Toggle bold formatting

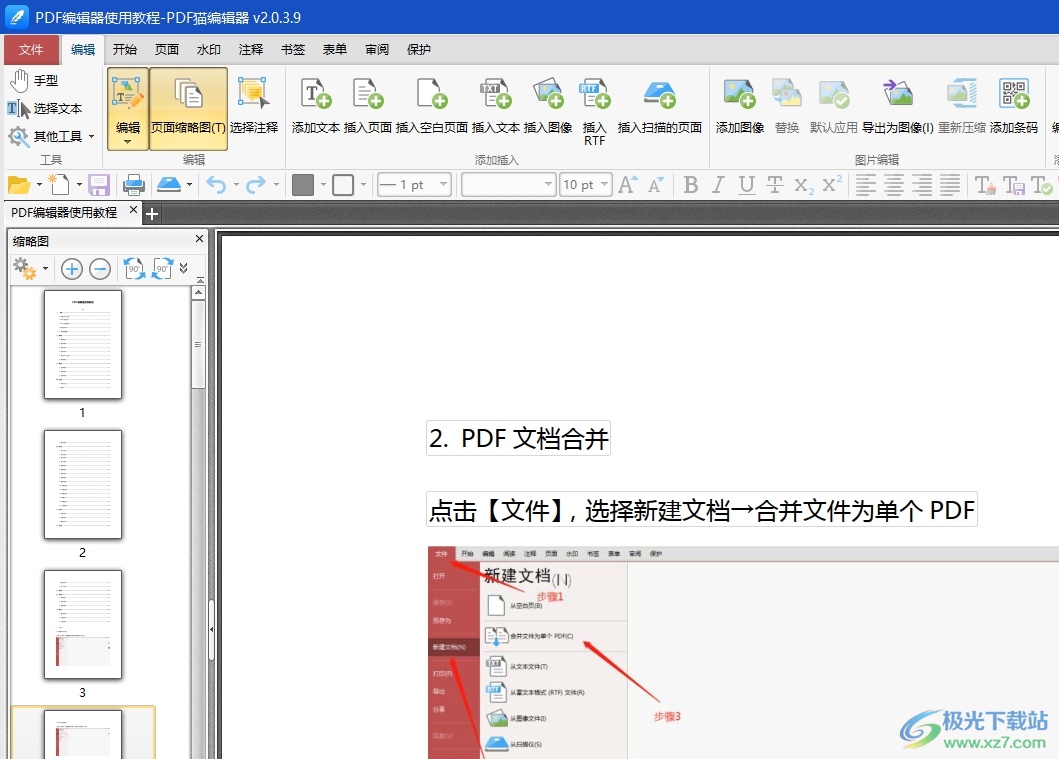pyautogui.click(x=690, y=184)
